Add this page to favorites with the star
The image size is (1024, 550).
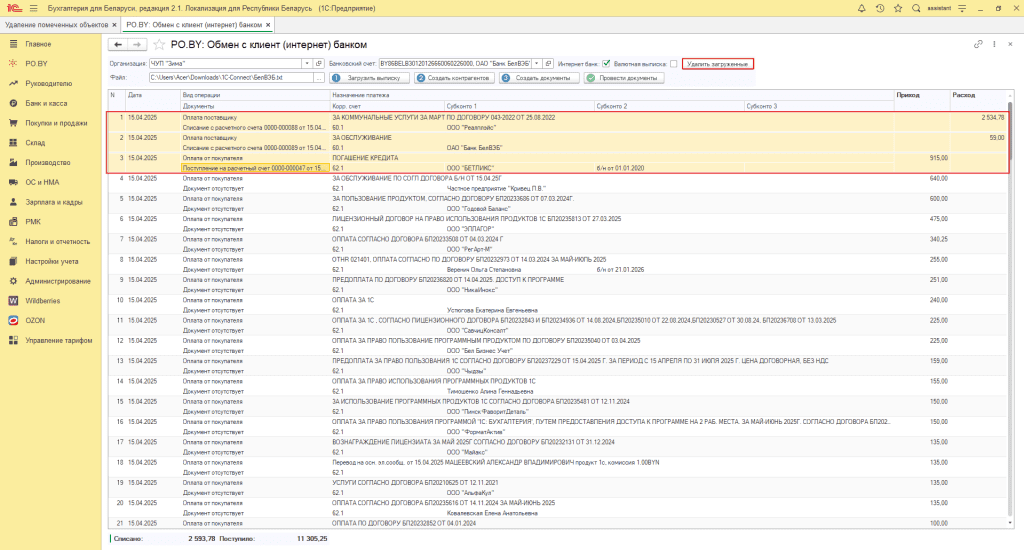(159, 45)
